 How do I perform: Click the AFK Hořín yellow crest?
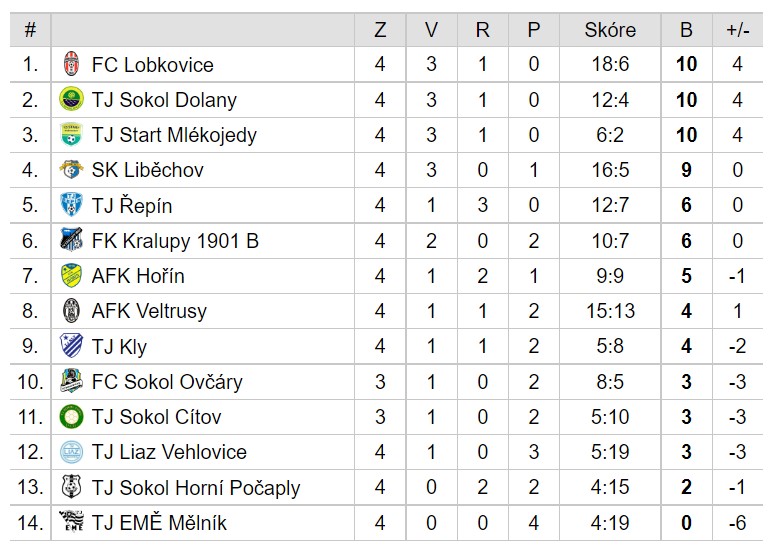71,275
